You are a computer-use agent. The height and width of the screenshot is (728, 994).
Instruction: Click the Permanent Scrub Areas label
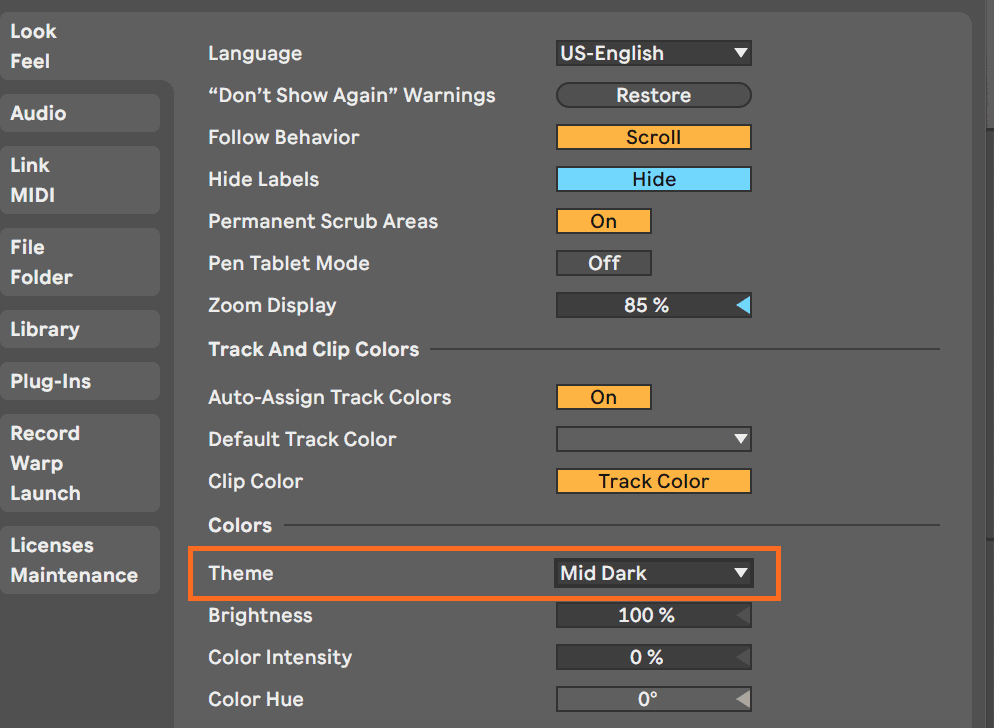[323, 221]
